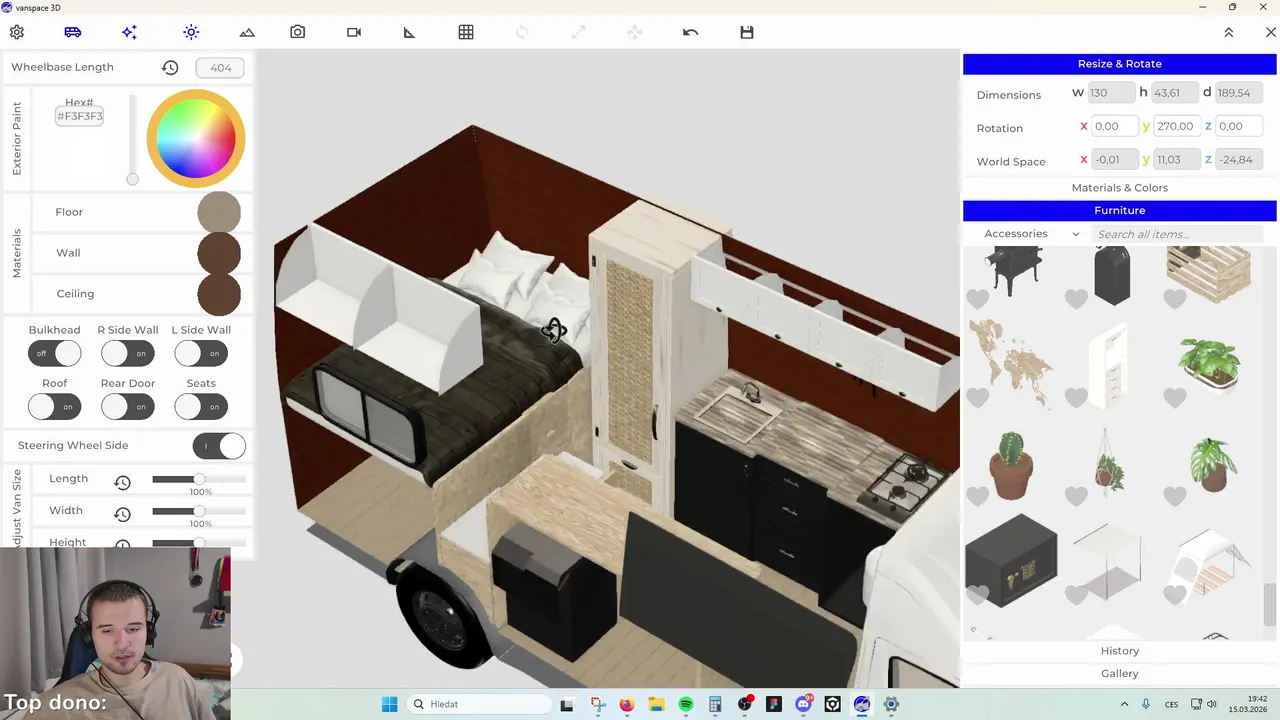The width and height of the screenshot is (1280, 720).
Task: Click the Search all items field
Action: [1177, 234]
